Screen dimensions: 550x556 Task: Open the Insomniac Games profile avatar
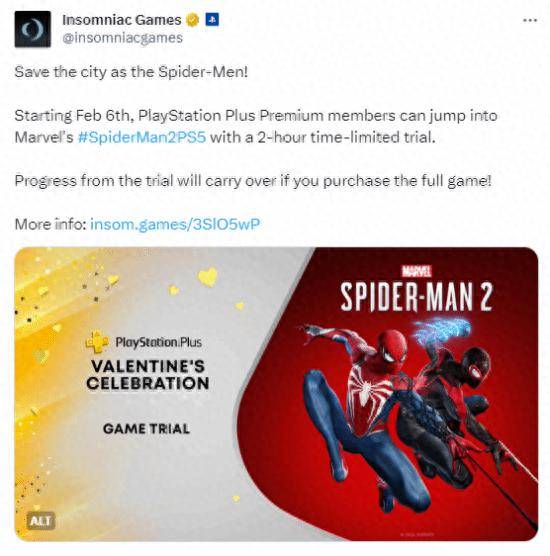[33, 29]
